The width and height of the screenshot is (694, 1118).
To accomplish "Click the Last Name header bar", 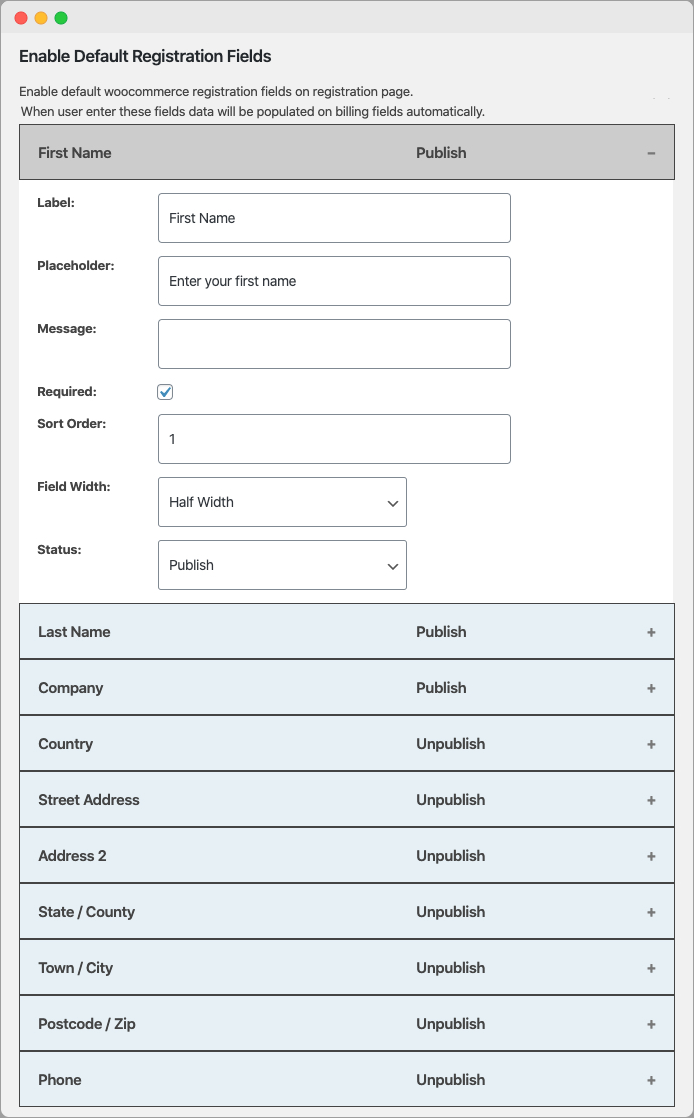I will [x=300, y=632].
